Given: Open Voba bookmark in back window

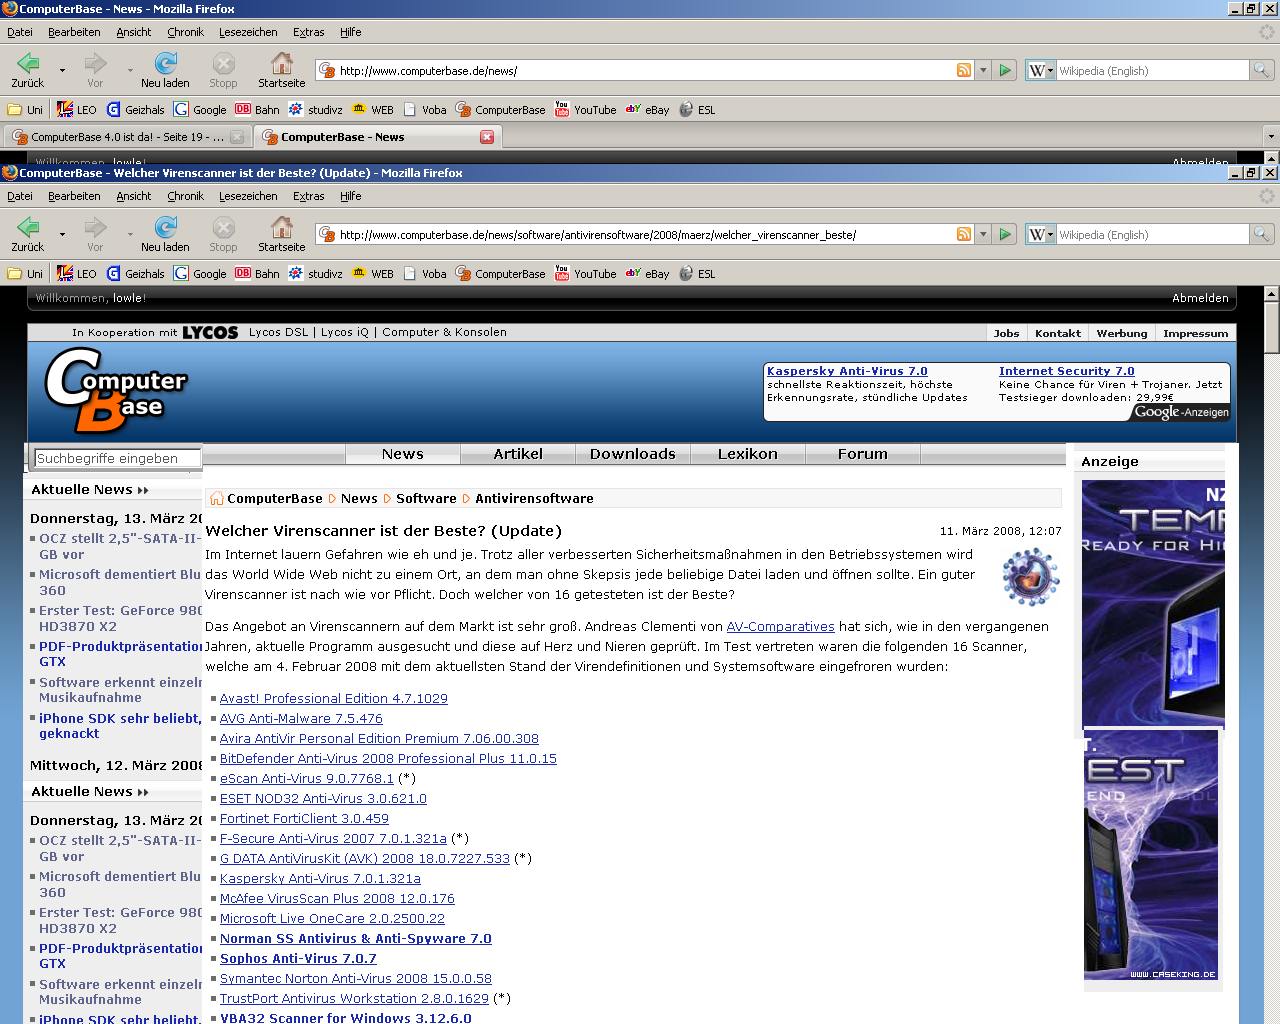Looking at the screenshot, I should pos(424,109).
